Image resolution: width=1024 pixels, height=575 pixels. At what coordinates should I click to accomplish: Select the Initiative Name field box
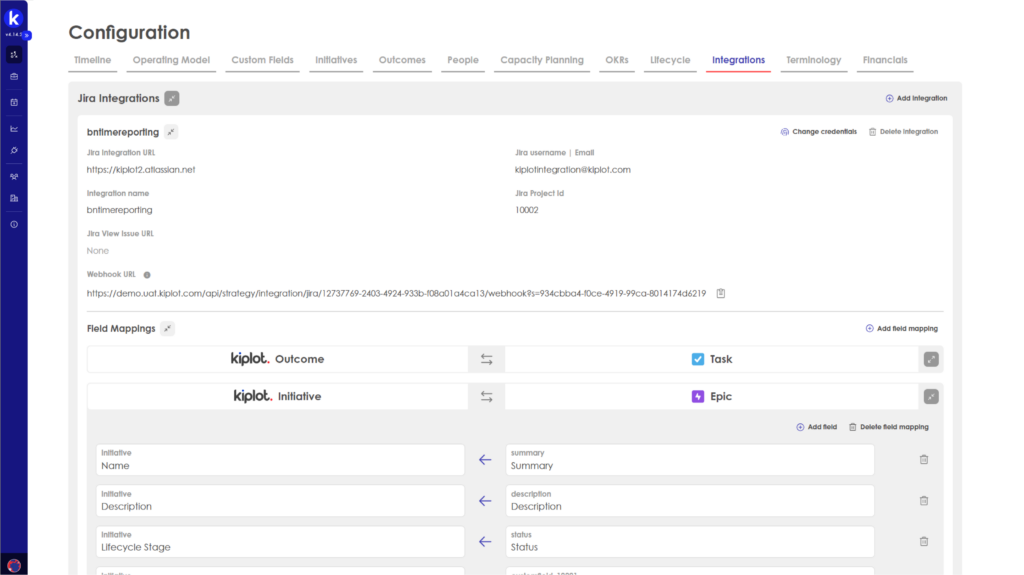pyautogui.click(x=280, y=460)
